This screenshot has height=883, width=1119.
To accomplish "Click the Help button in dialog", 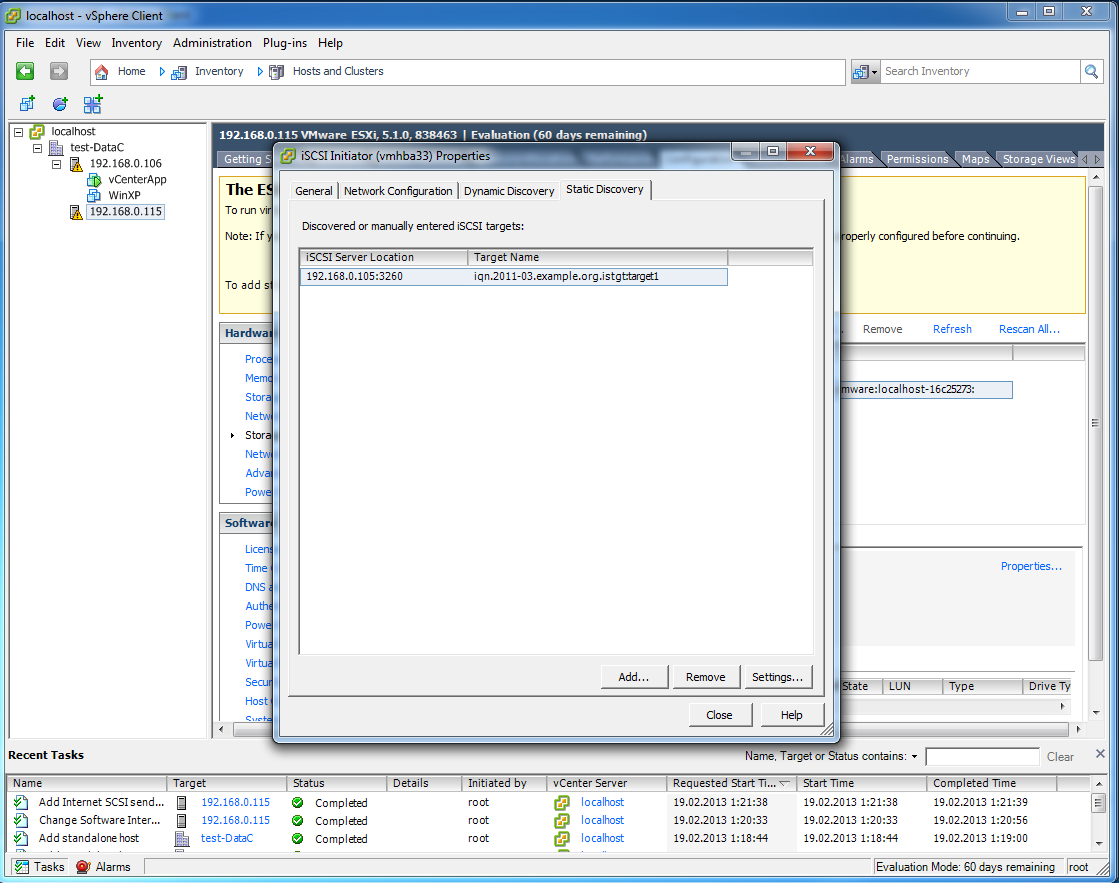I will [x=791, y=715].
